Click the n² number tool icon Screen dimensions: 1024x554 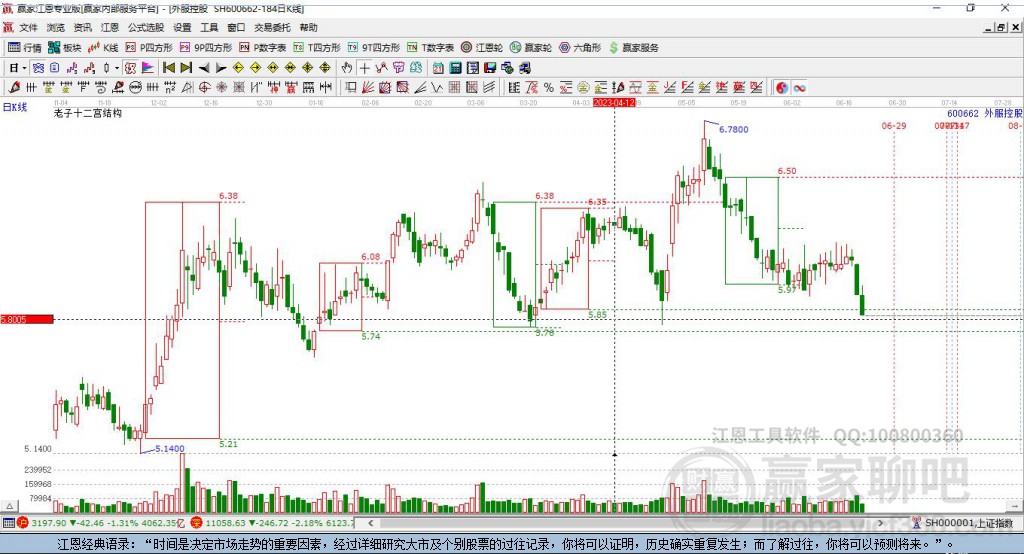[x=170, y=88]
